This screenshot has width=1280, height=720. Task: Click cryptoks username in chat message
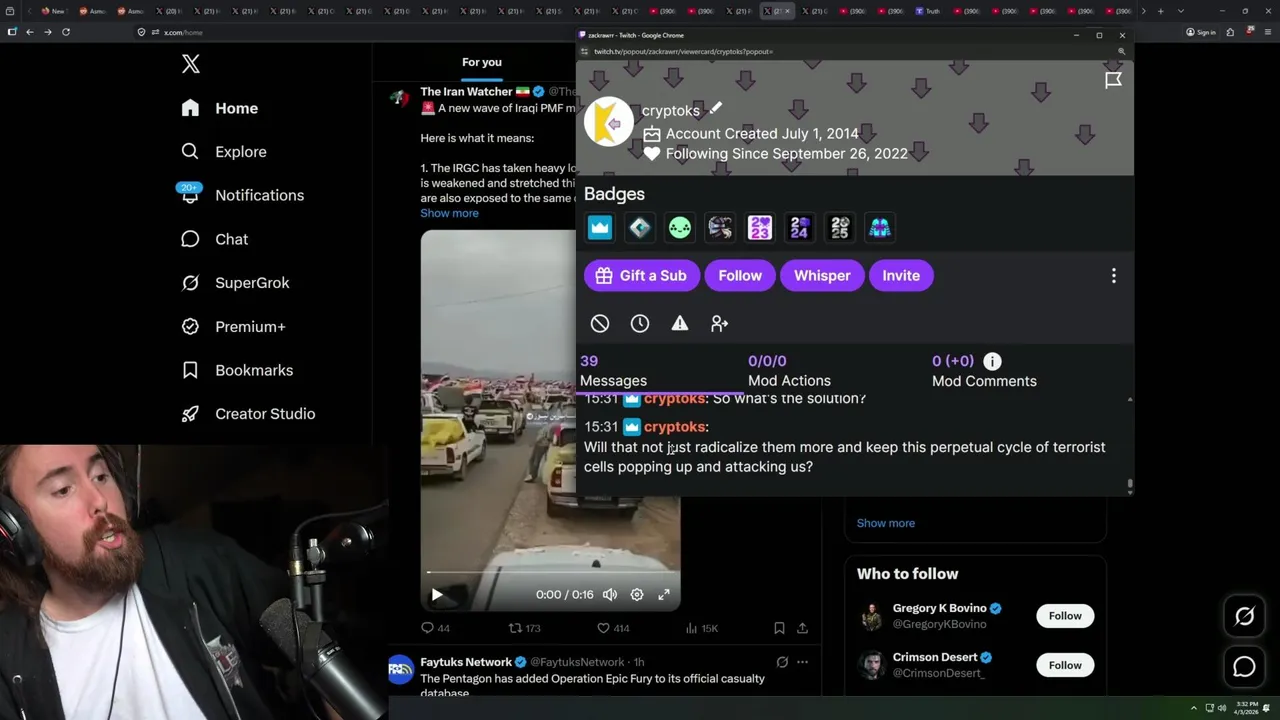675,427
